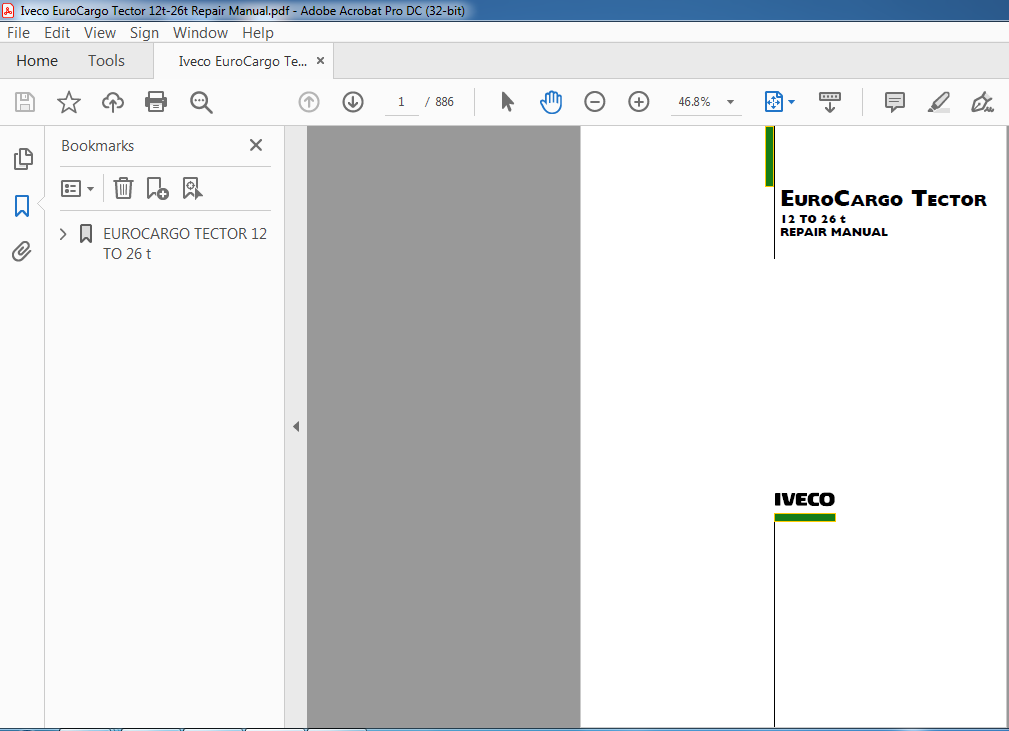The image size is (1009, 731).
Task: Click the page number field
Action: coord(402,102)
